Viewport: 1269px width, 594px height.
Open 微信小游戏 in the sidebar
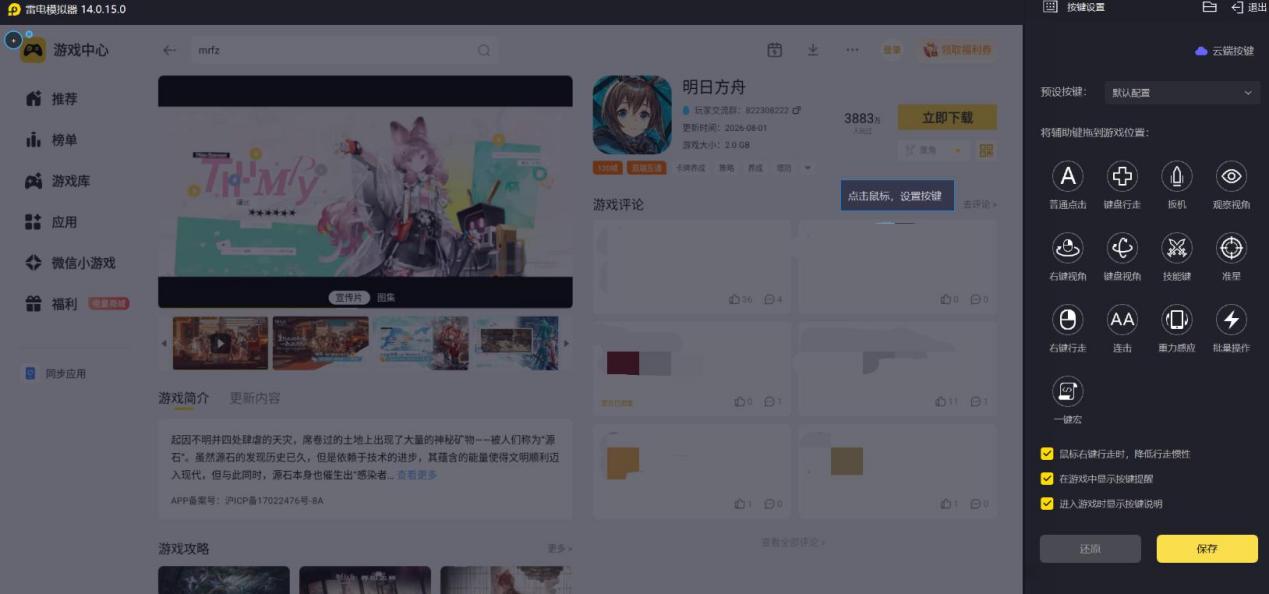[x=70, y=263]
